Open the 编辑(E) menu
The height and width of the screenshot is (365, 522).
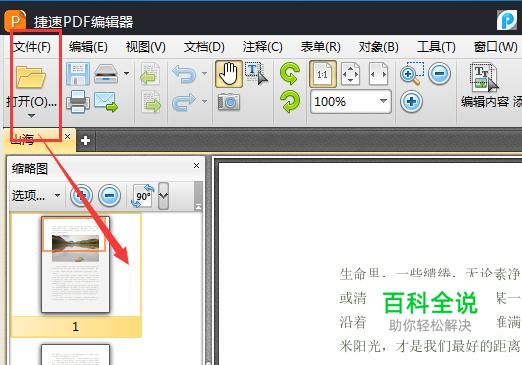tap(88, 47)
